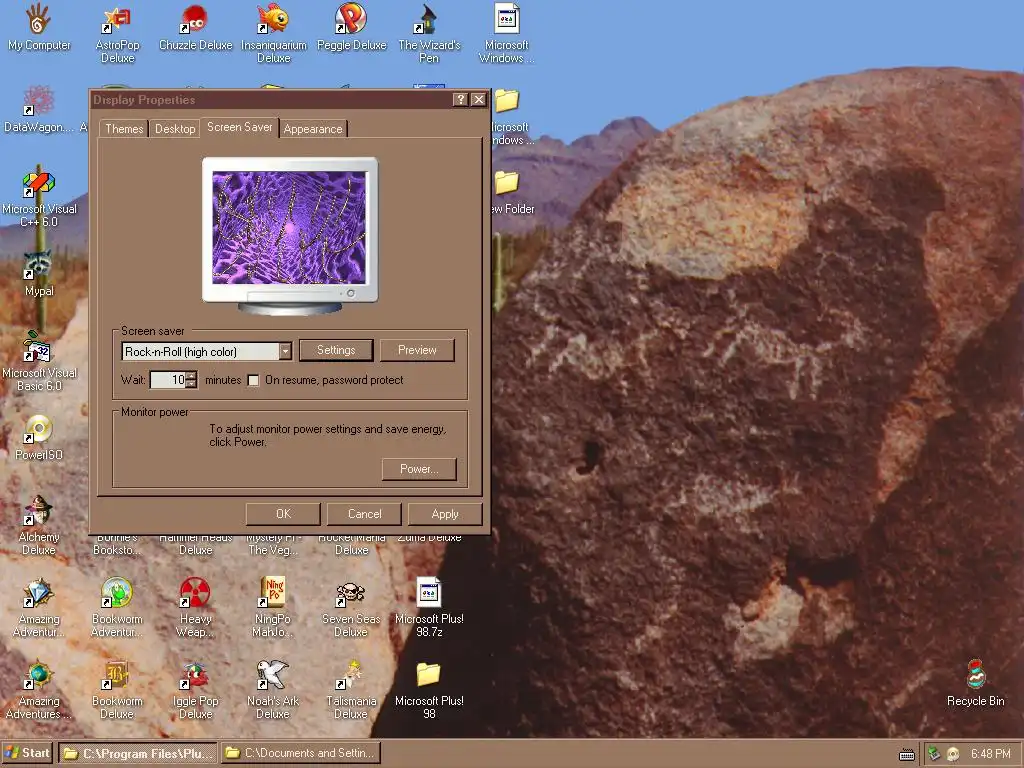Image resolution: width=1024 pixels, height=768 pixels.
Task: Switch to C:\Documents and Settin... taskbar window
Action: 300,753
